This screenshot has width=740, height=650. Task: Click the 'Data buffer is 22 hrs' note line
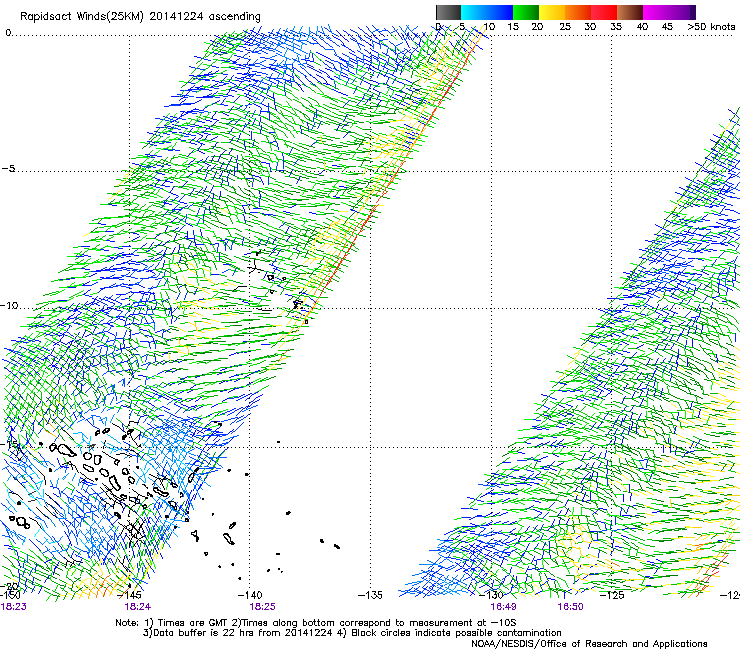pos(352,633)
